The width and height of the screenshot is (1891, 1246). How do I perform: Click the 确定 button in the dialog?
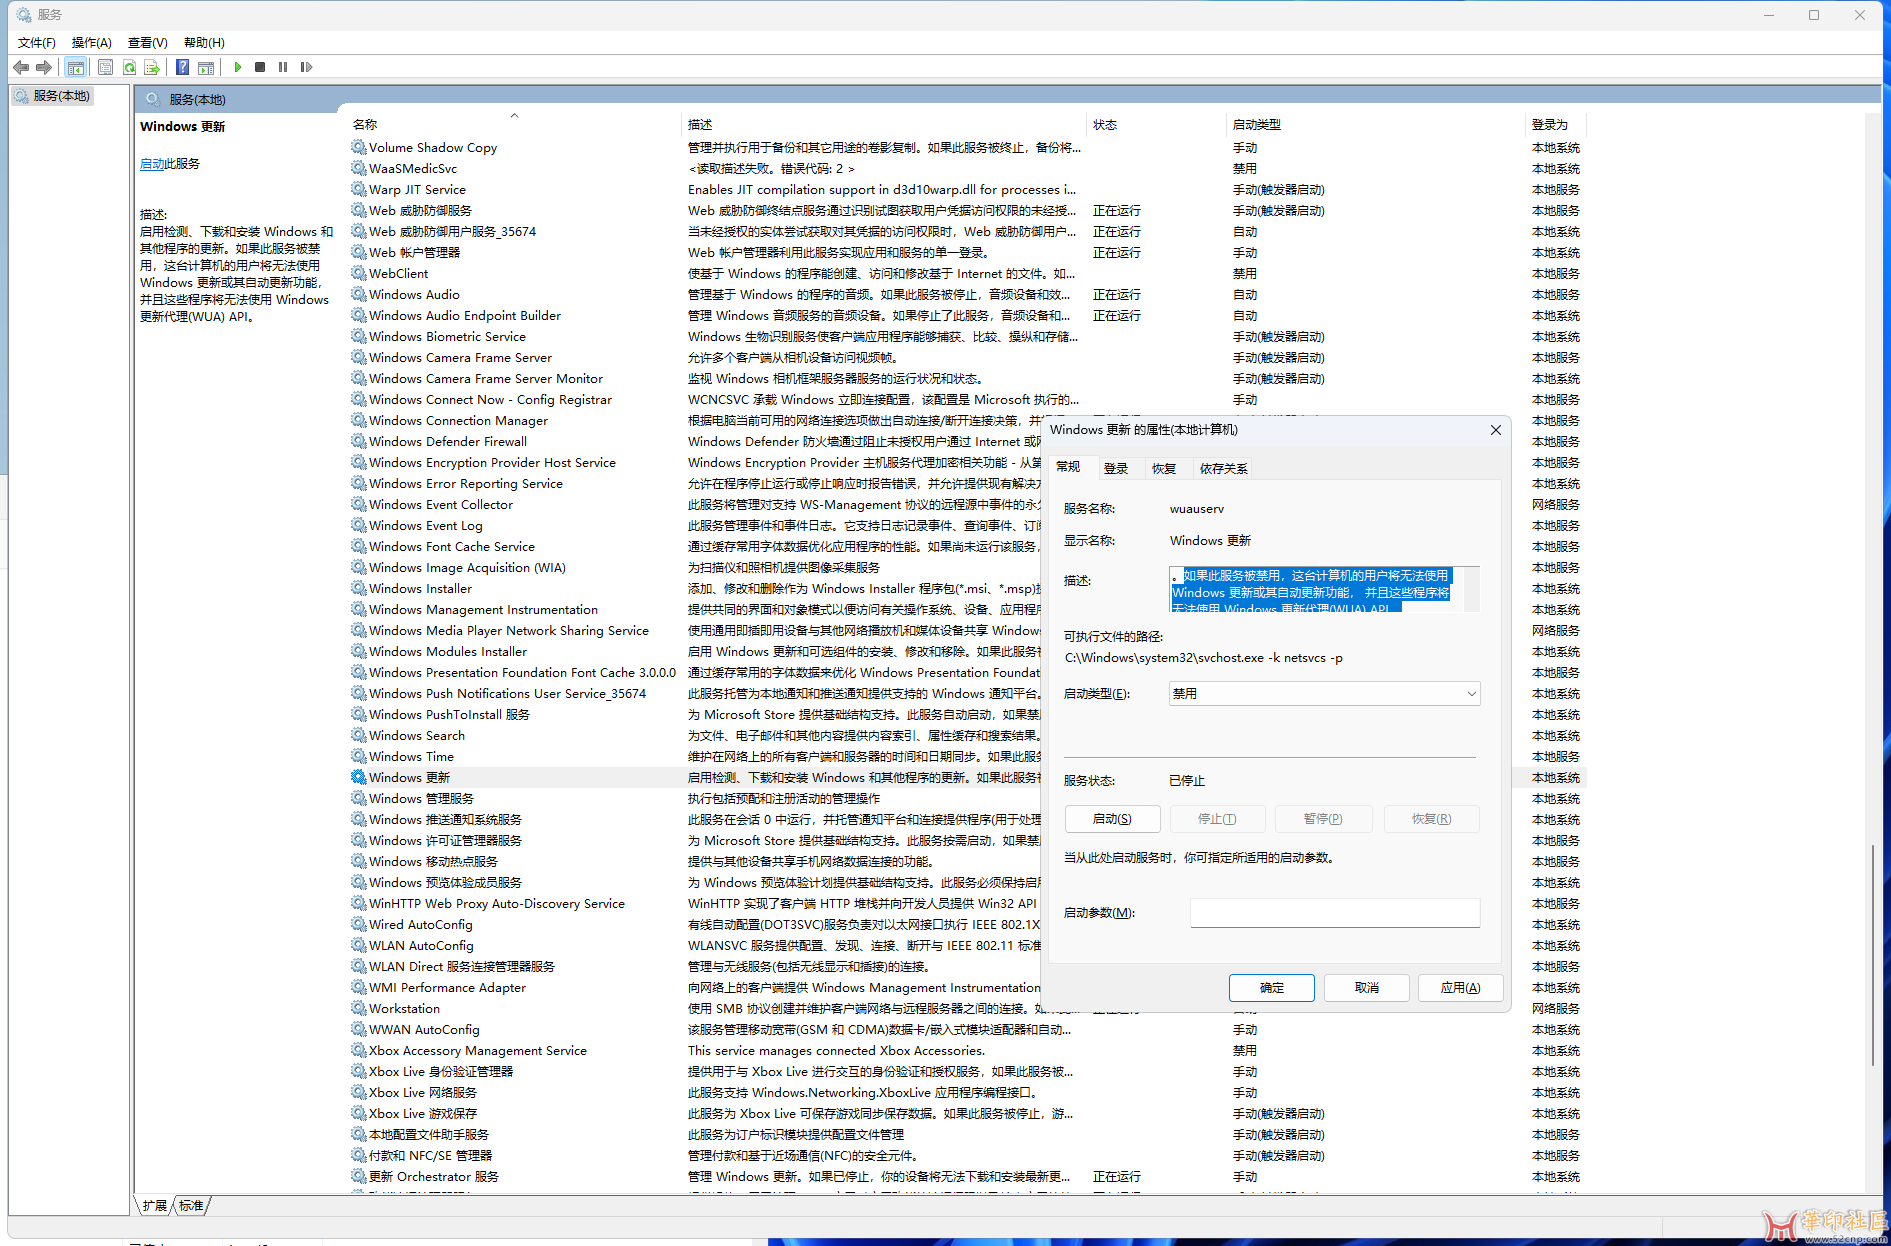pyautogui.click(x=1272, y=988)
